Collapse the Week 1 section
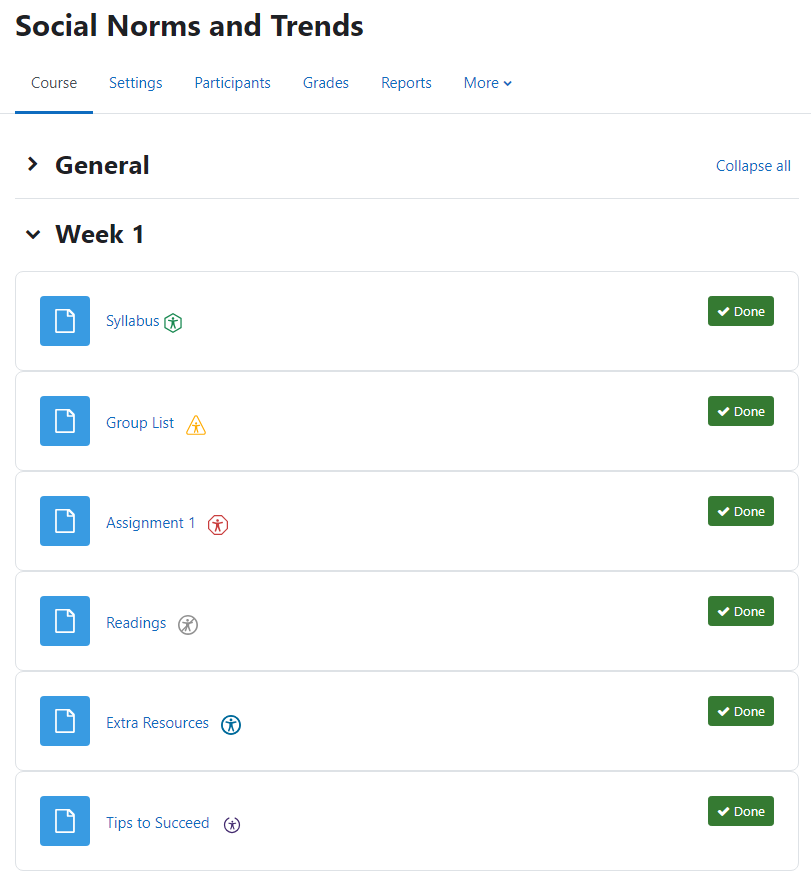 (33, 235)
